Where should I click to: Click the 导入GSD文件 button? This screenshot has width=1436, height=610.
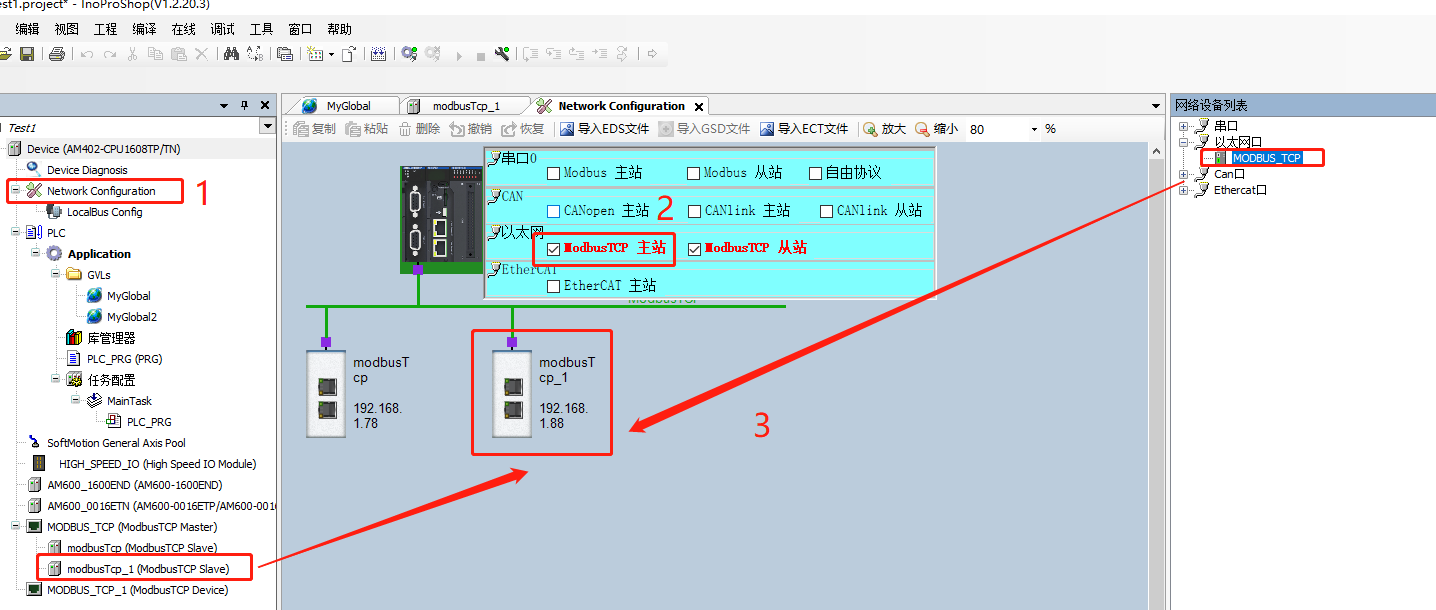(705, 129)
